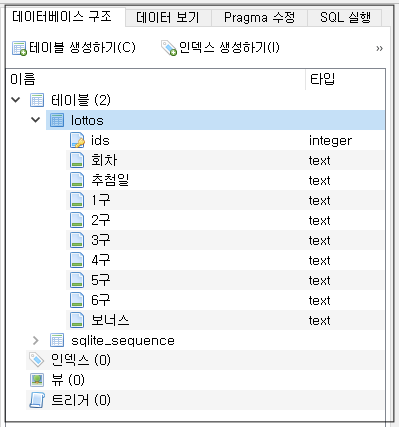Click the text type of 회차
This screenshot has width=399, height=427.
pos(319,161)
